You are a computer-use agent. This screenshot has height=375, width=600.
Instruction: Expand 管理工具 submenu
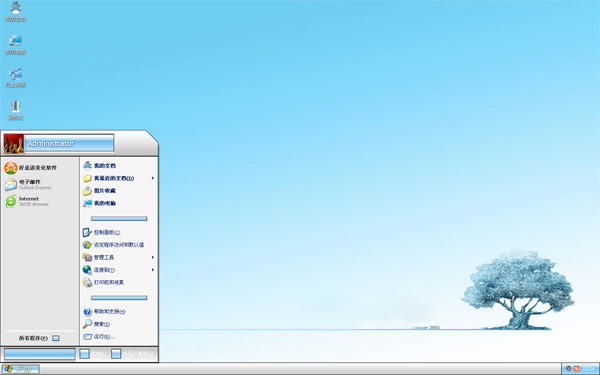coord(119,257)
